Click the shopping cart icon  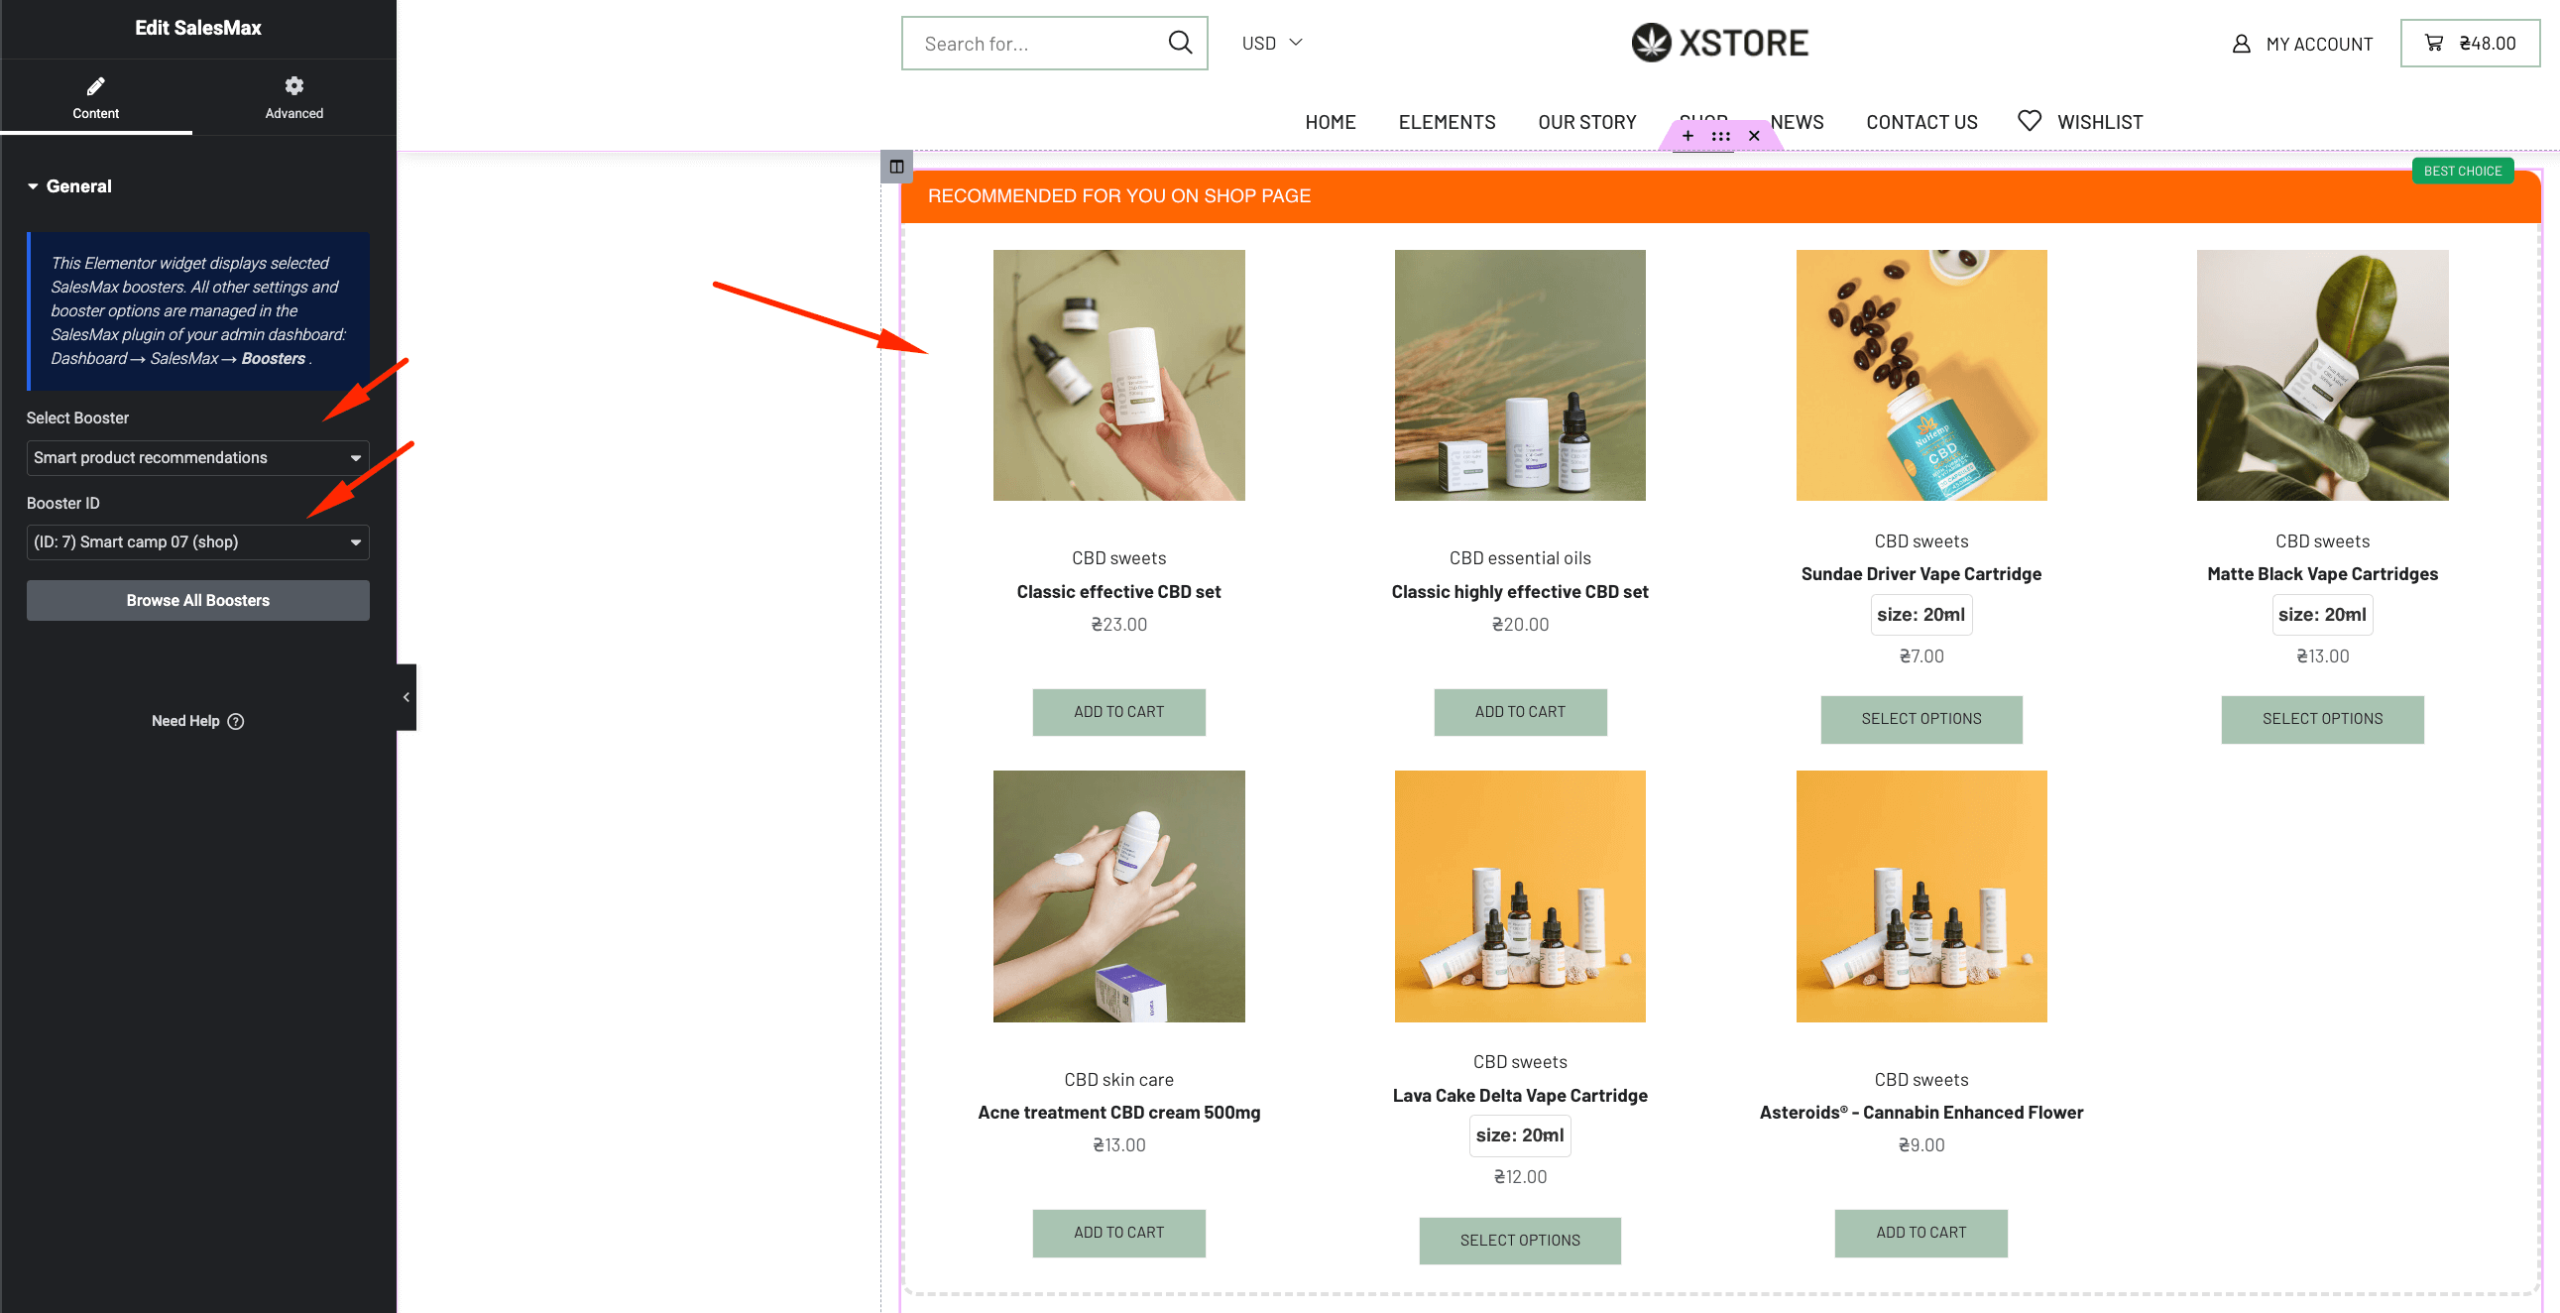click(2434, 43)
